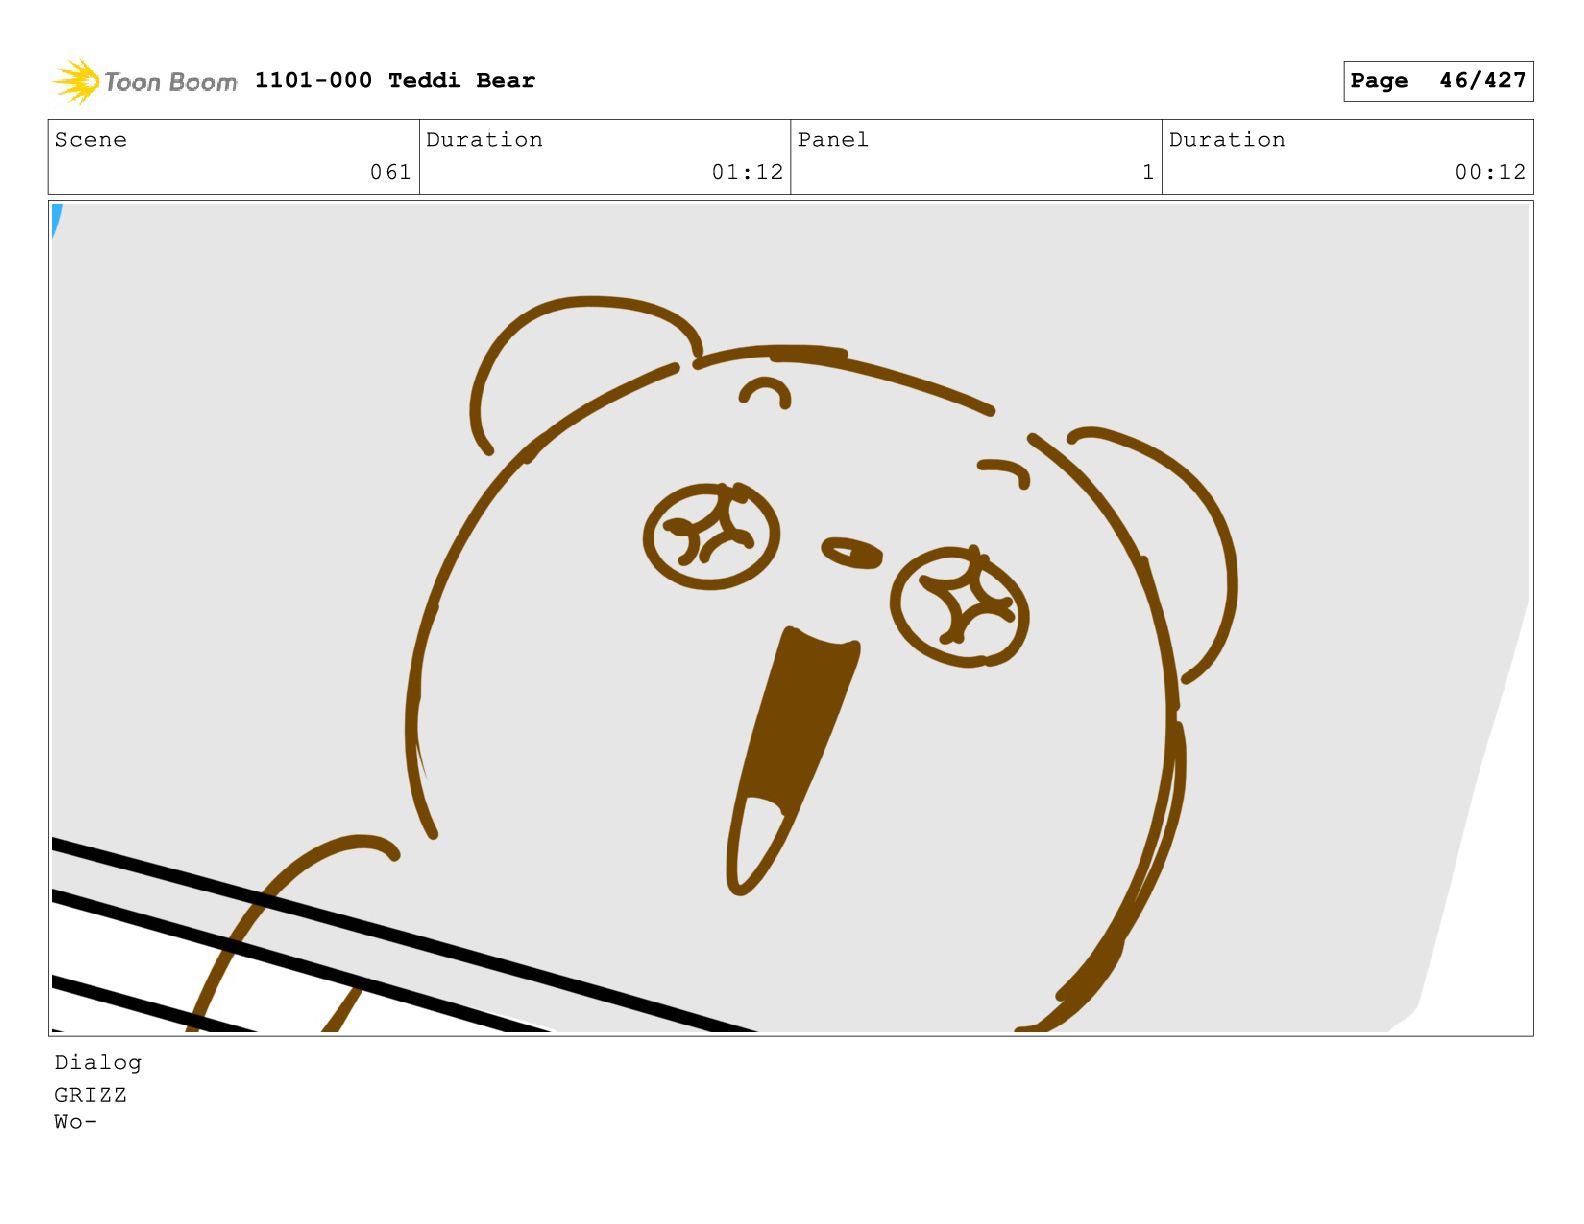Select the Scene number '061'

391,172
